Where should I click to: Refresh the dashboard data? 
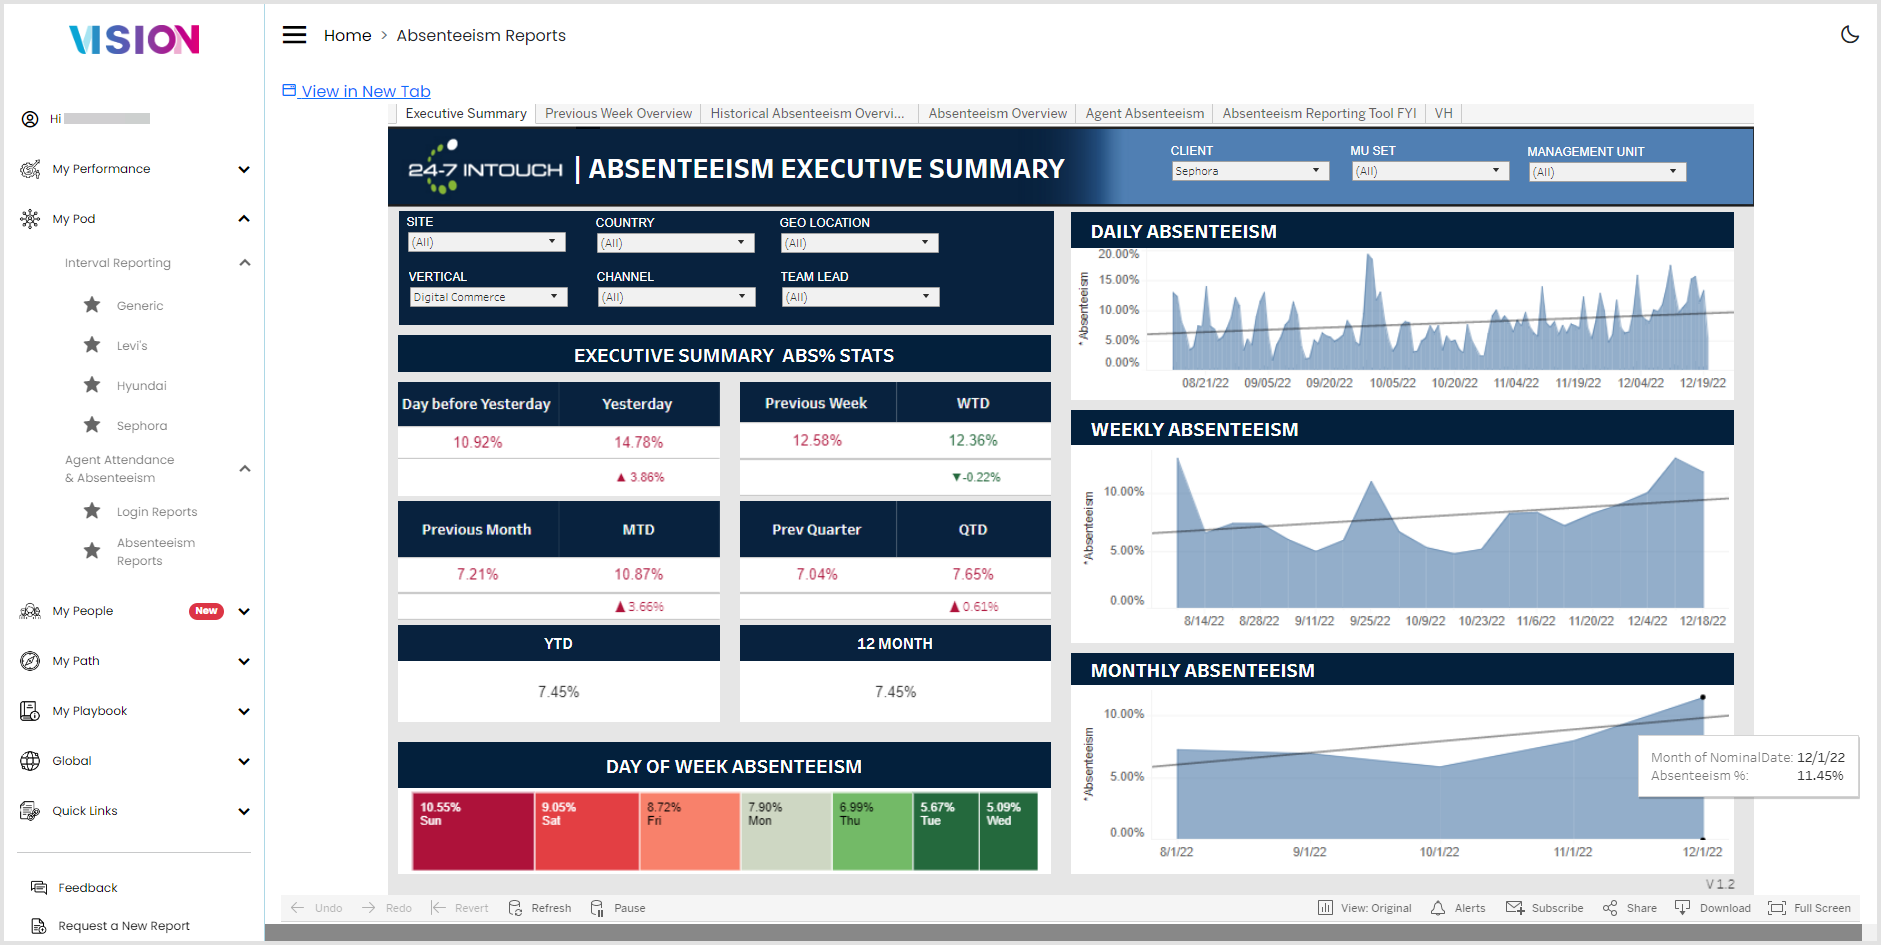click(x=540, y=908)
